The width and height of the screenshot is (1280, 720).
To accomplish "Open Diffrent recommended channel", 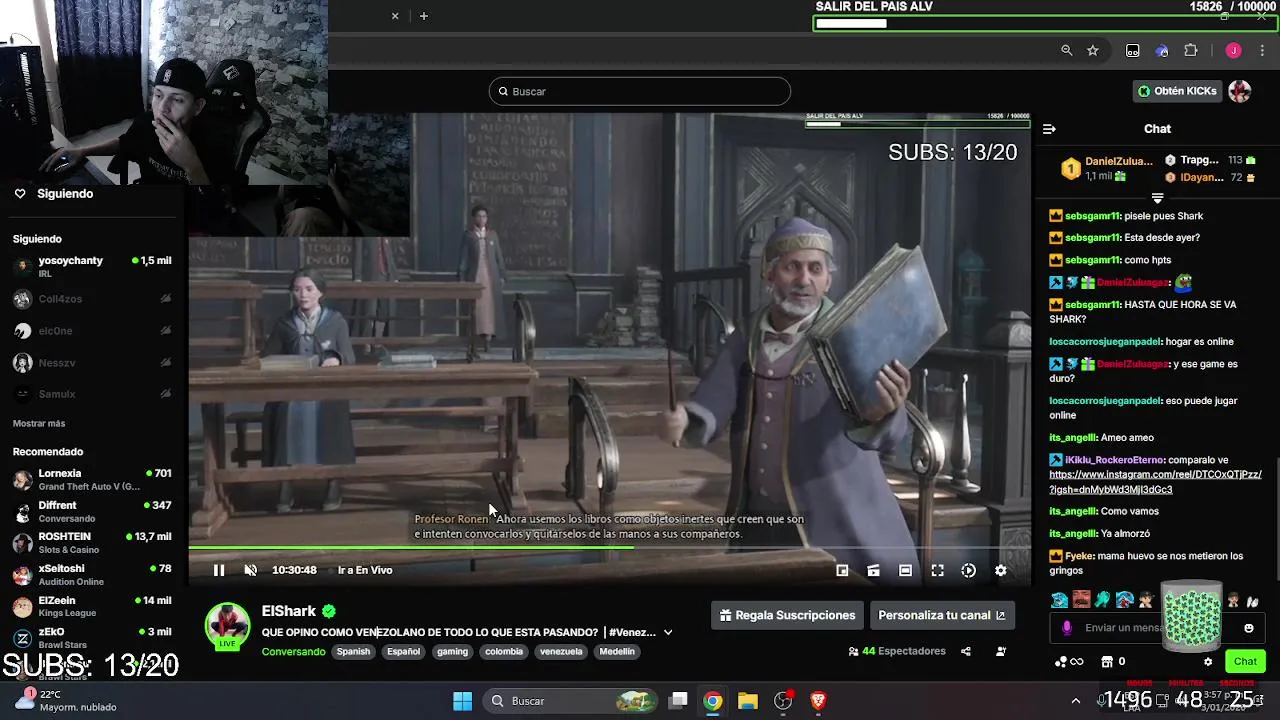I will (92, 511).
